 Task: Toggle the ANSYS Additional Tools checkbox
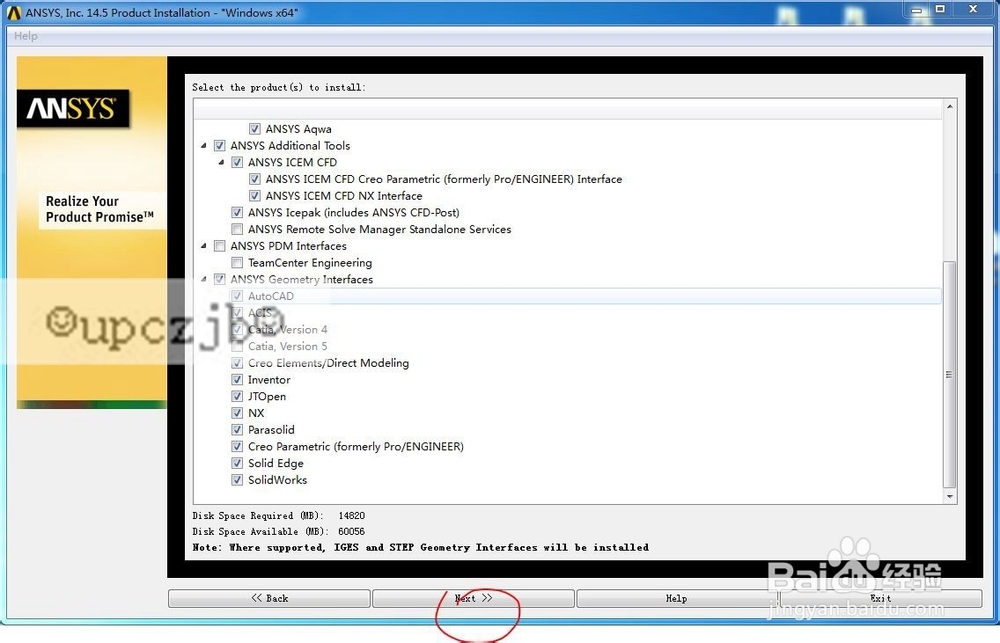pos(219,145)
